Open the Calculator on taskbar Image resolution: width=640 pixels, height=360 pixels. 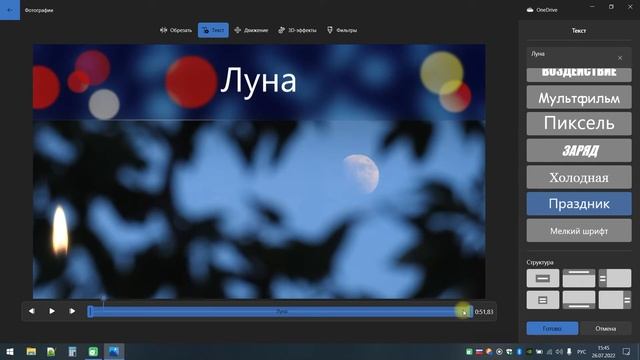pos(72,351)
